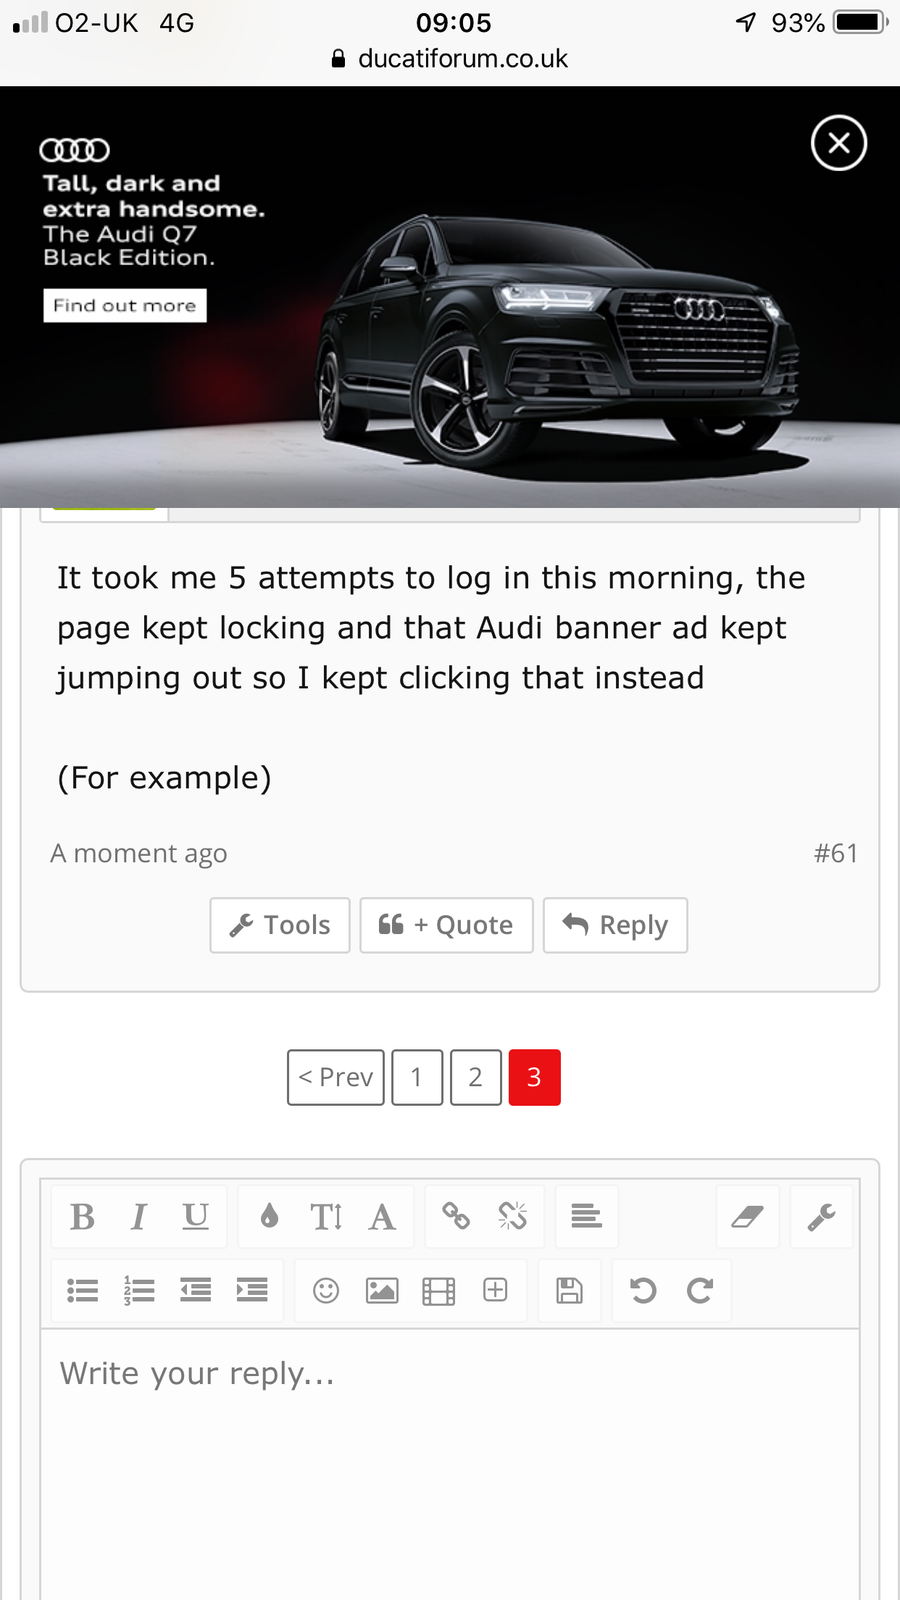Open the font size dropdown

(326, 1217)
